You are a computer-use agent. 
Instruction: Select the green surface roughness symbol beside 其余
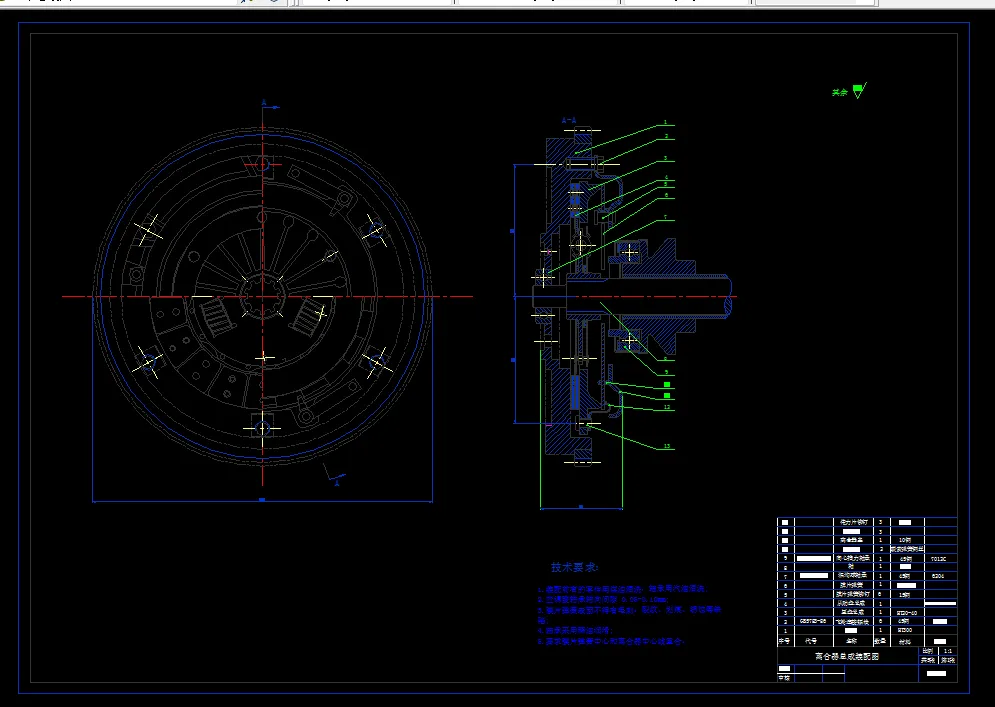tap(859, 90)
